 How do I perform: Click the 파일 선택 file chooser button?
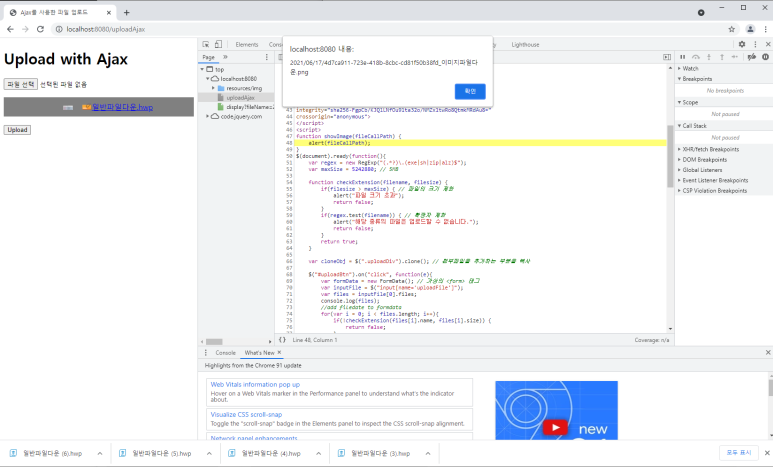click(21, 84)
